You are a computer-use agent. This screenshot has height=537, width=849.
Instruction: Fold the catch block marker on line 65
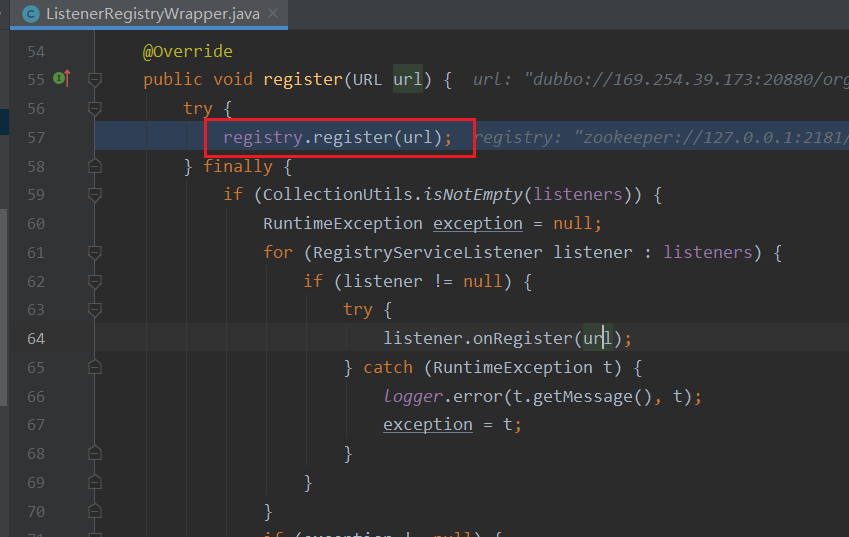[x=95, y=367]
